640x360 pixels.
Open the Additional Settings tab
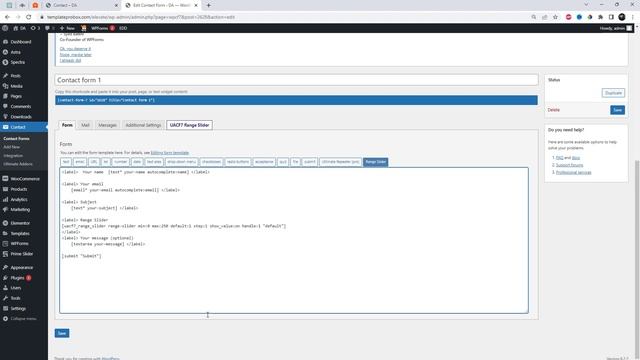coord(143,125)
